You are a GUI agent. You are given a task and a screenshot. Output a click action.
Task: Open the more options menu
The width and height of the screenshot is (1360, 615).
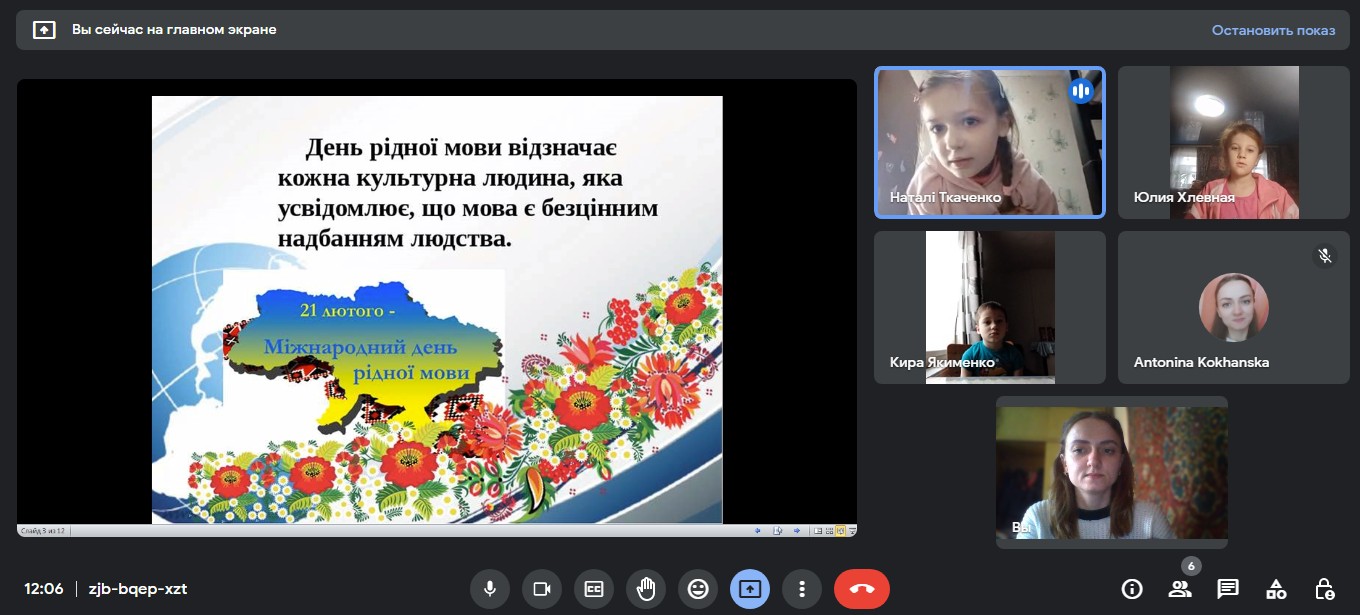point(802,589)
